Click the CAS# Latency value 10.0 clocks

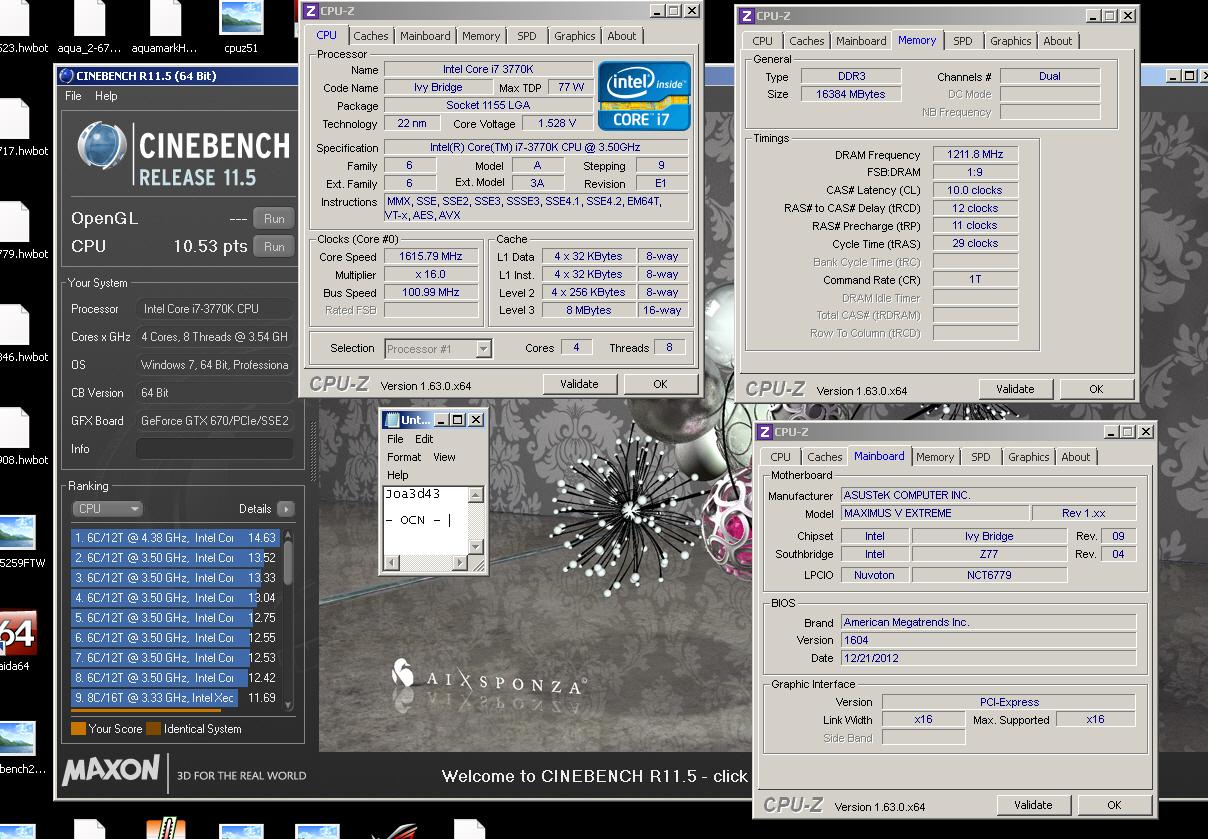click(x=976, y=190)
